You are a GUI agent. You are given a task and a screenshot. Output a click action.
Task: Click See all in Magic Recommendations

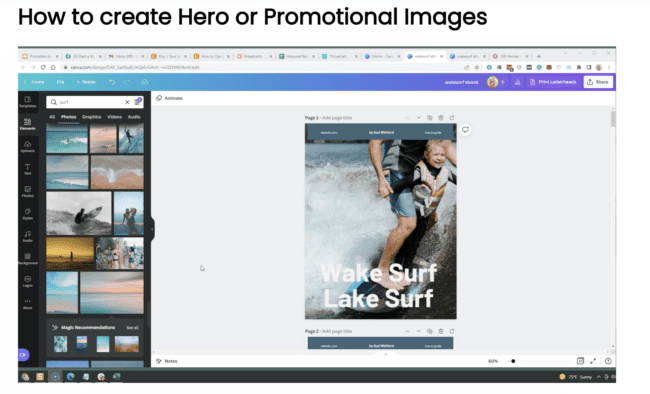pyautogui.click(x=132, y=328)
